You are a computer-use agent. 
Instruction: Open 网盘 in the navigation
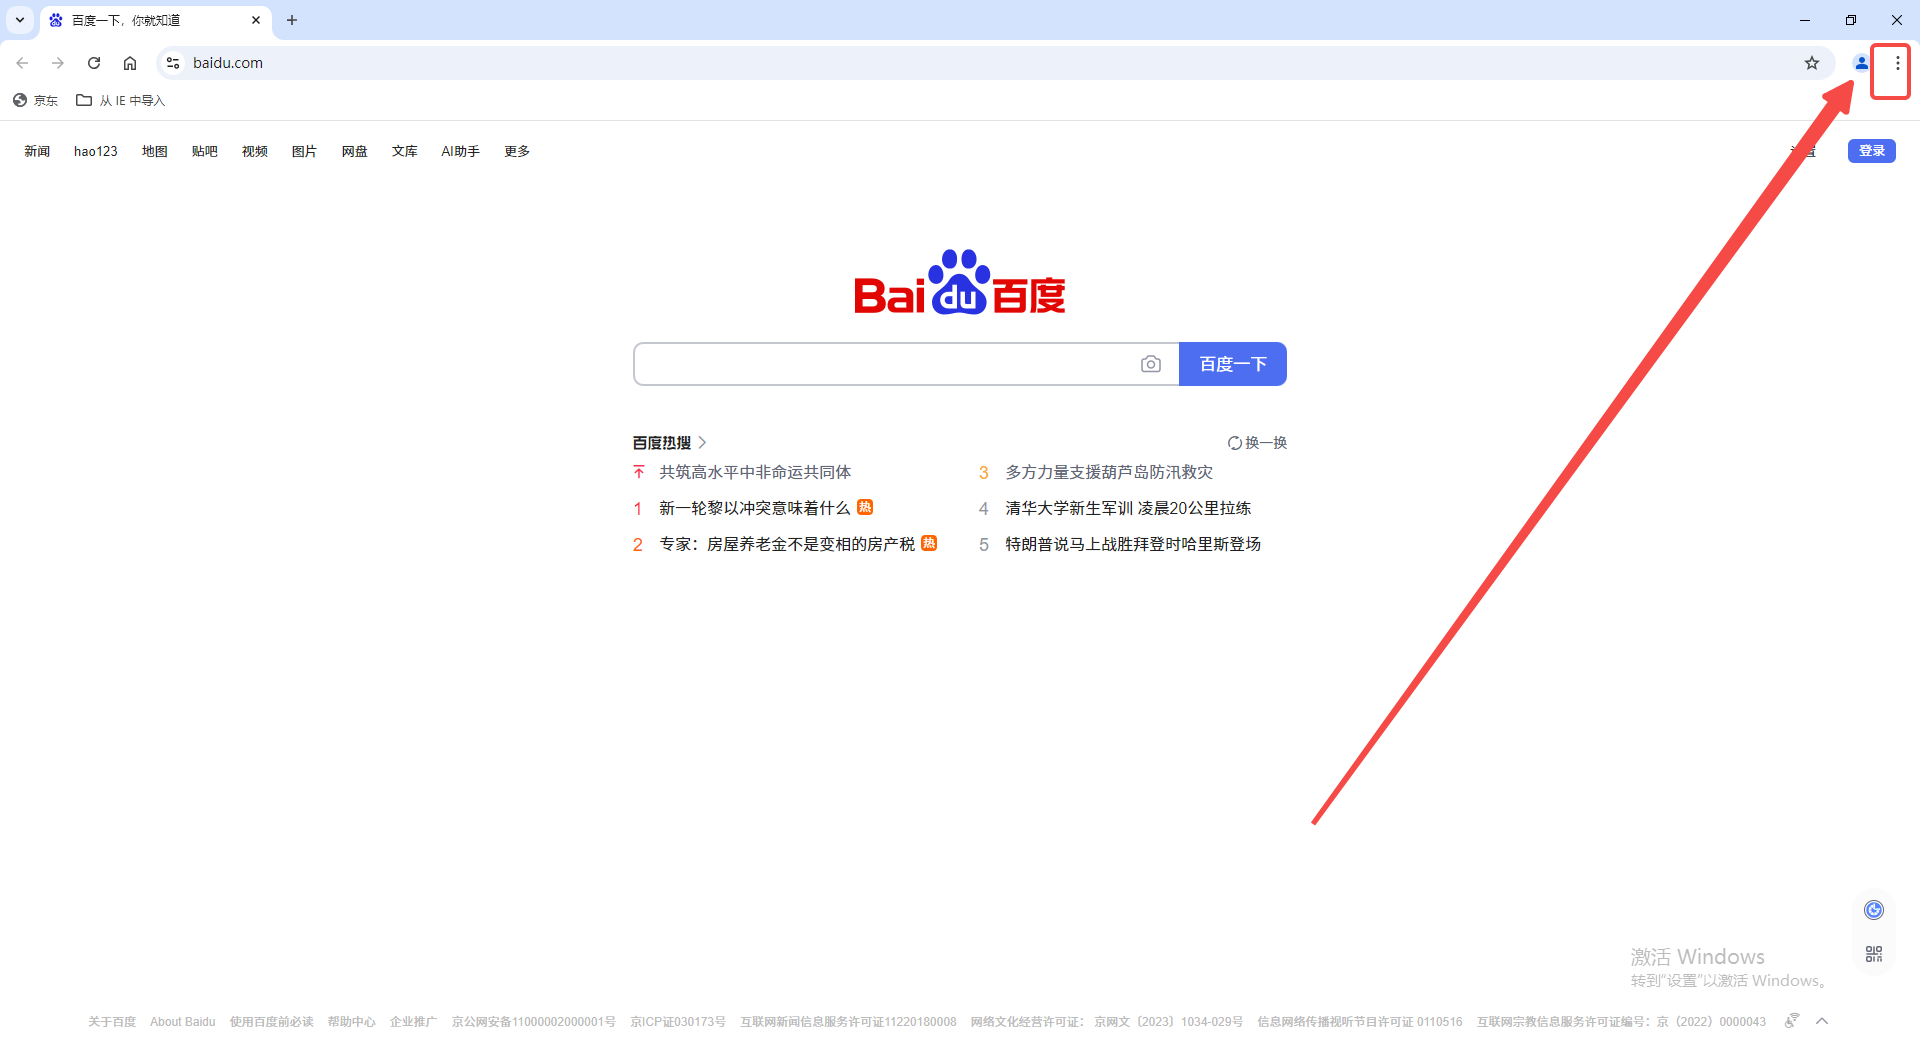coord(355,151)
